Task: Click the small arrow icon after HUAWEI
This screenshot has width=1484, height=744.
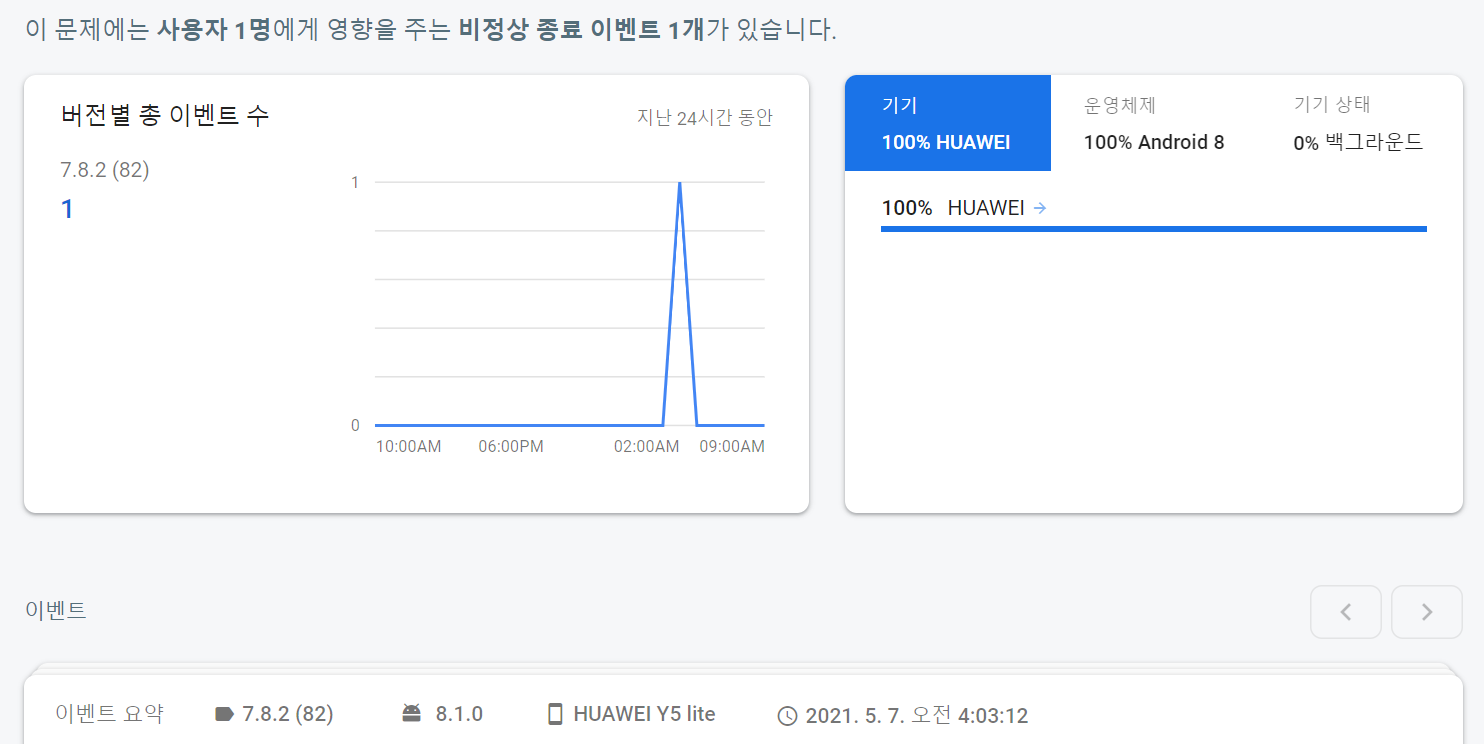Action: (1040, 208)
